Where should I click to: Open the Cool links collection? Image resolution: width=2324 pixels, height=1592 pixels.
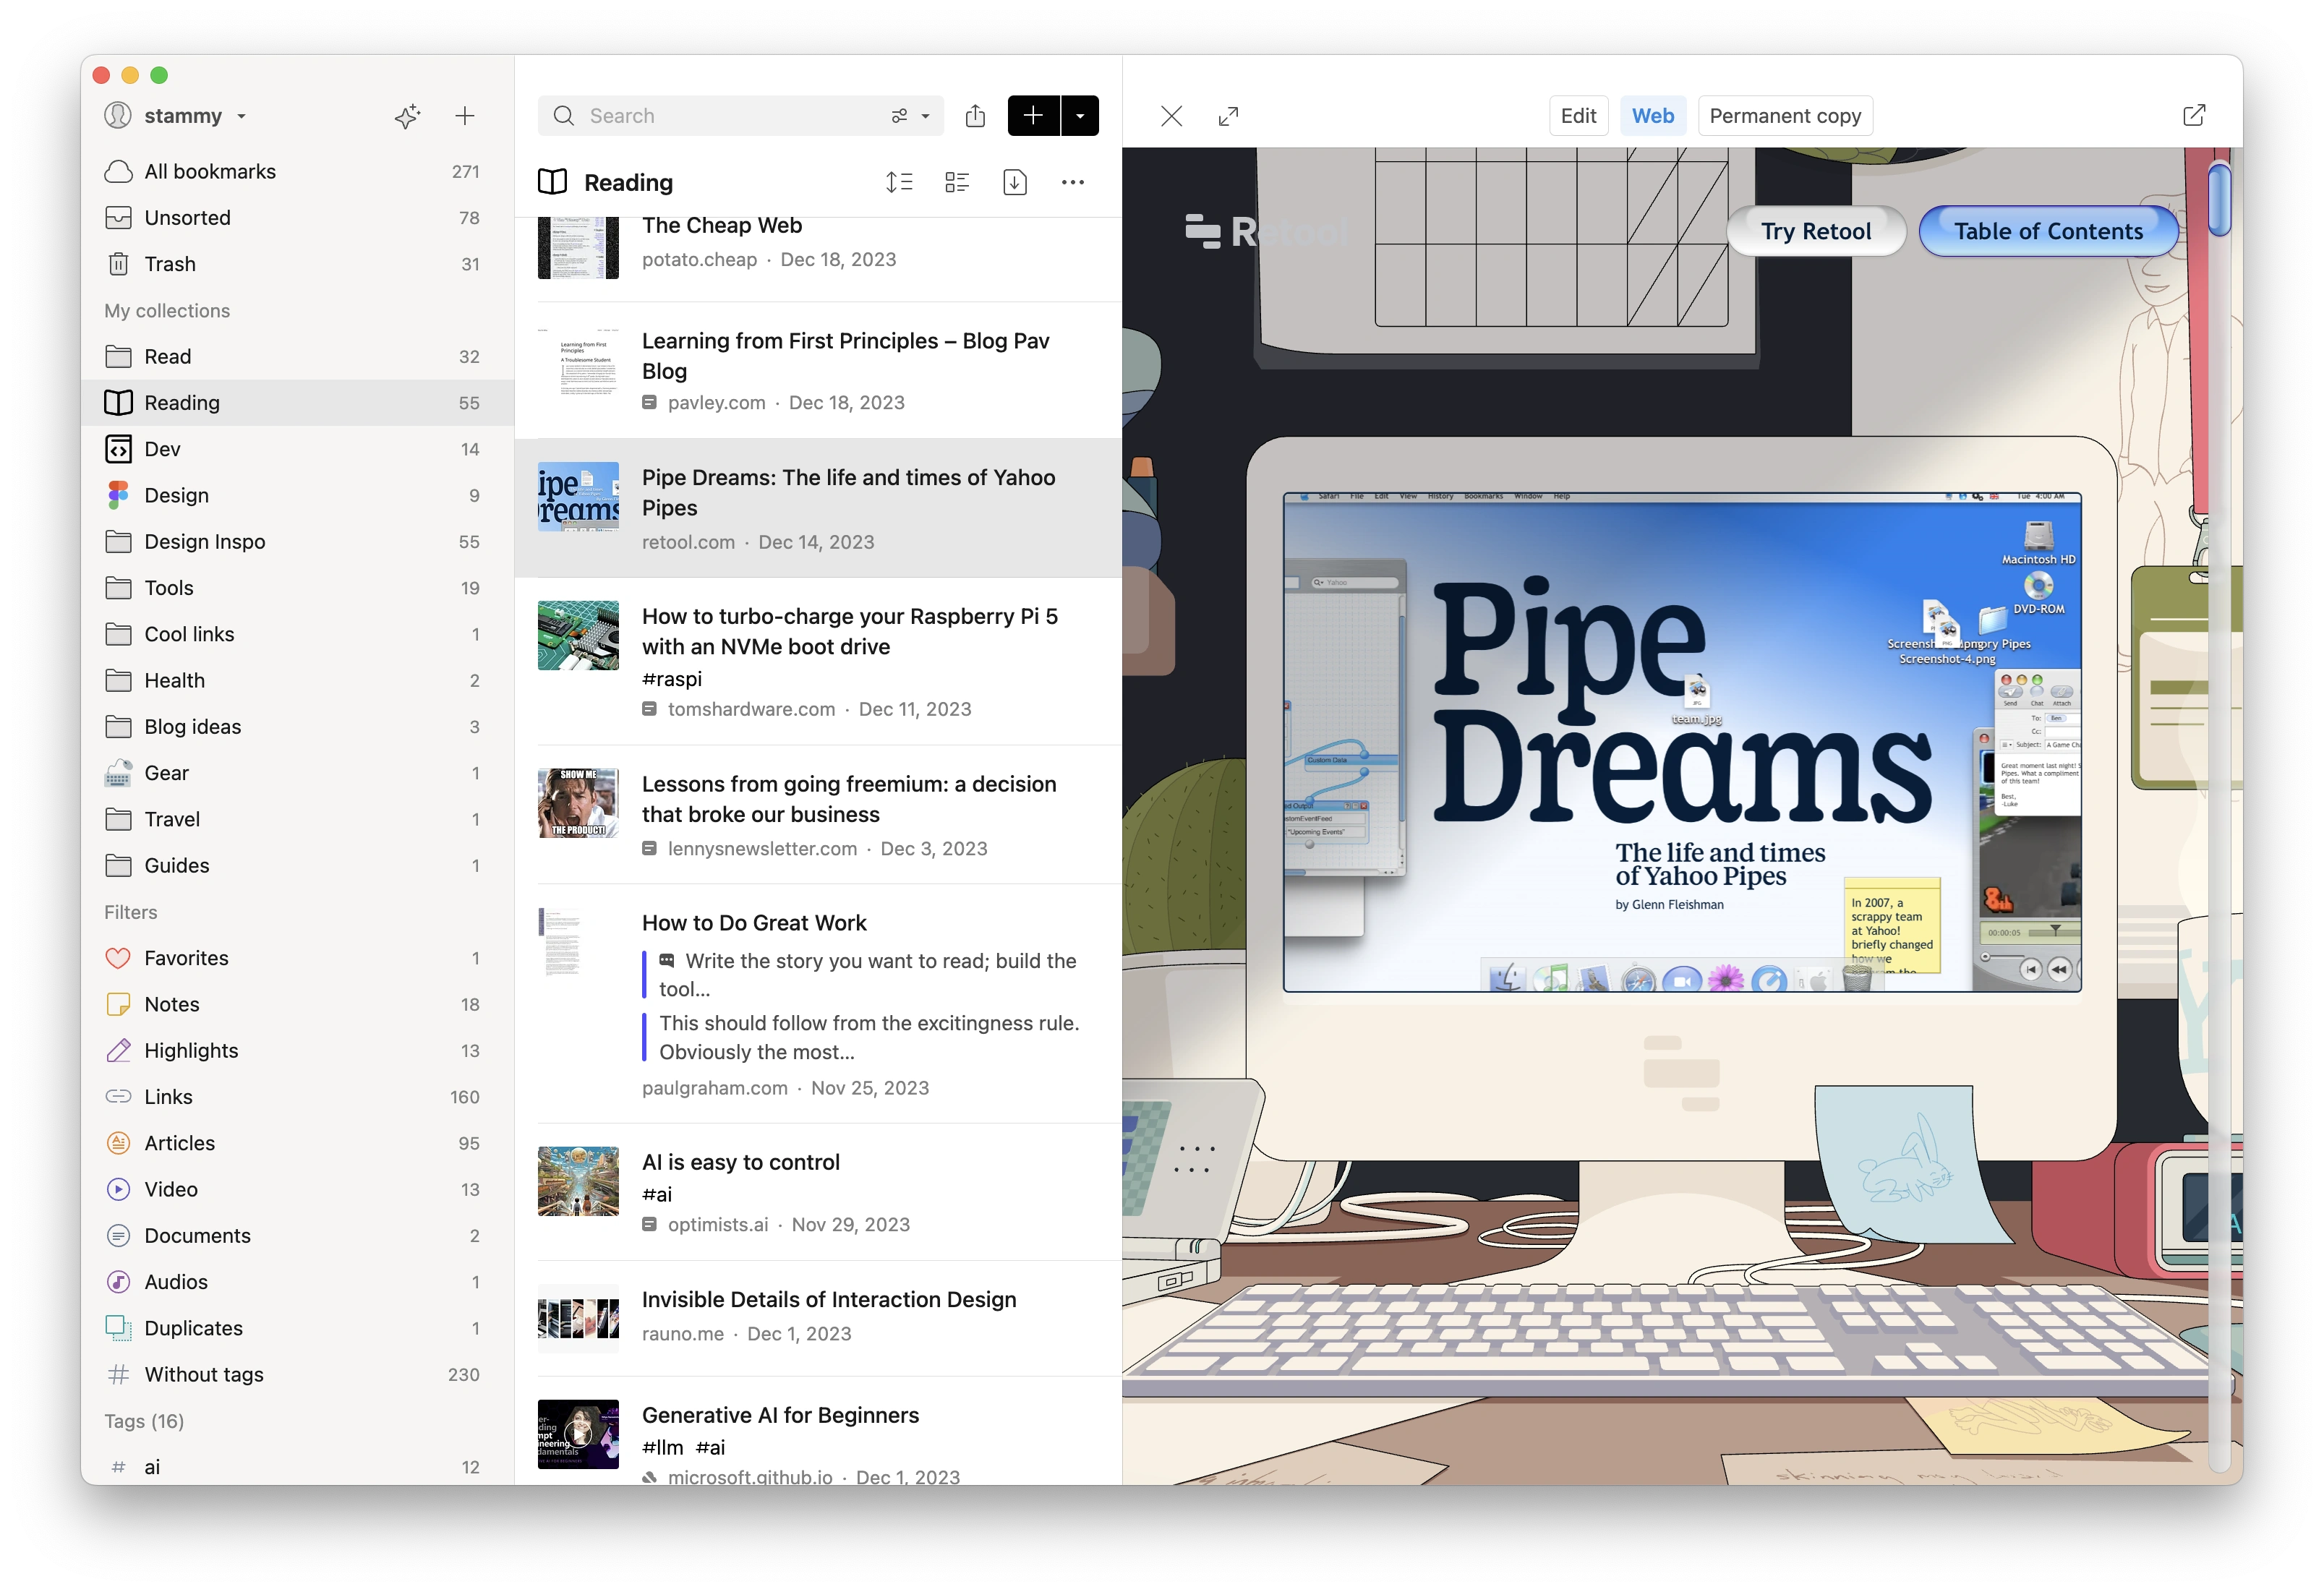(x=297, y=634)
